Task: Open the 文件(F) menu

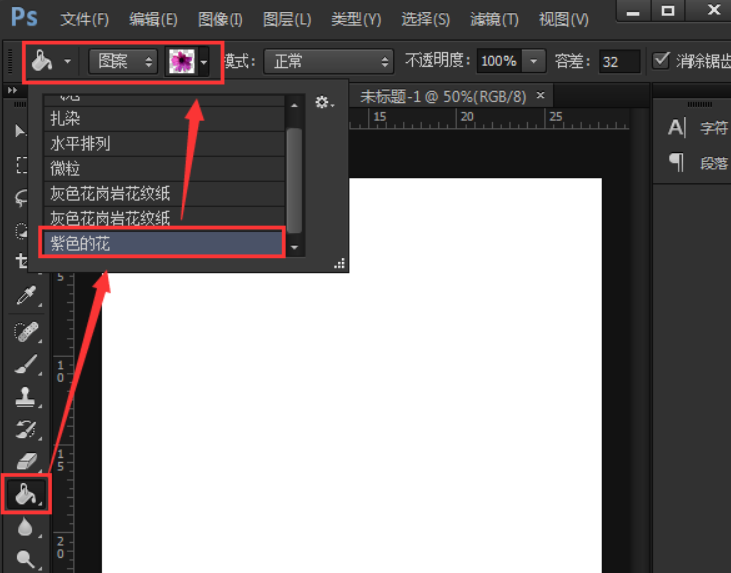Action: [x=84, y=20]
